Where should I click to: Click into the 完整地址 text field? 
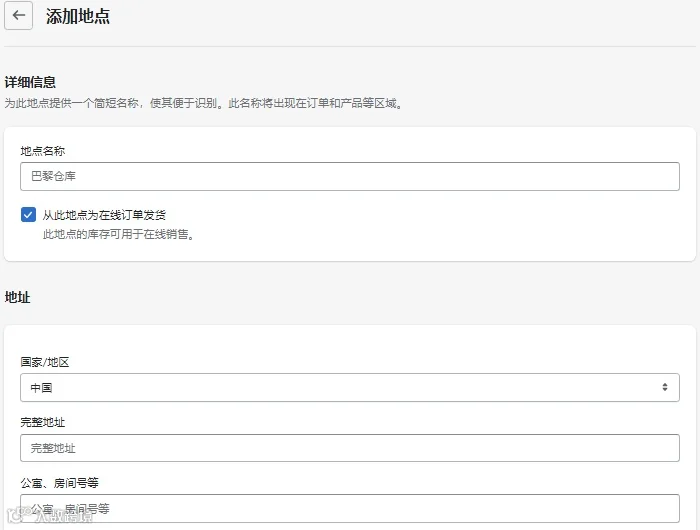pyautogui.click(x=350, y=448)
